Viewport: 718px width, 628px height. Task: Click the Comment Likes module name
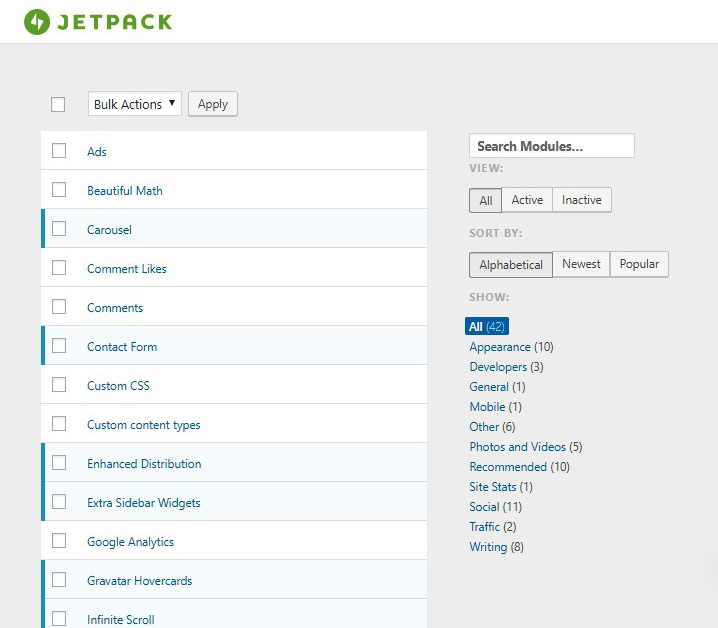click(x=126, y=268)
